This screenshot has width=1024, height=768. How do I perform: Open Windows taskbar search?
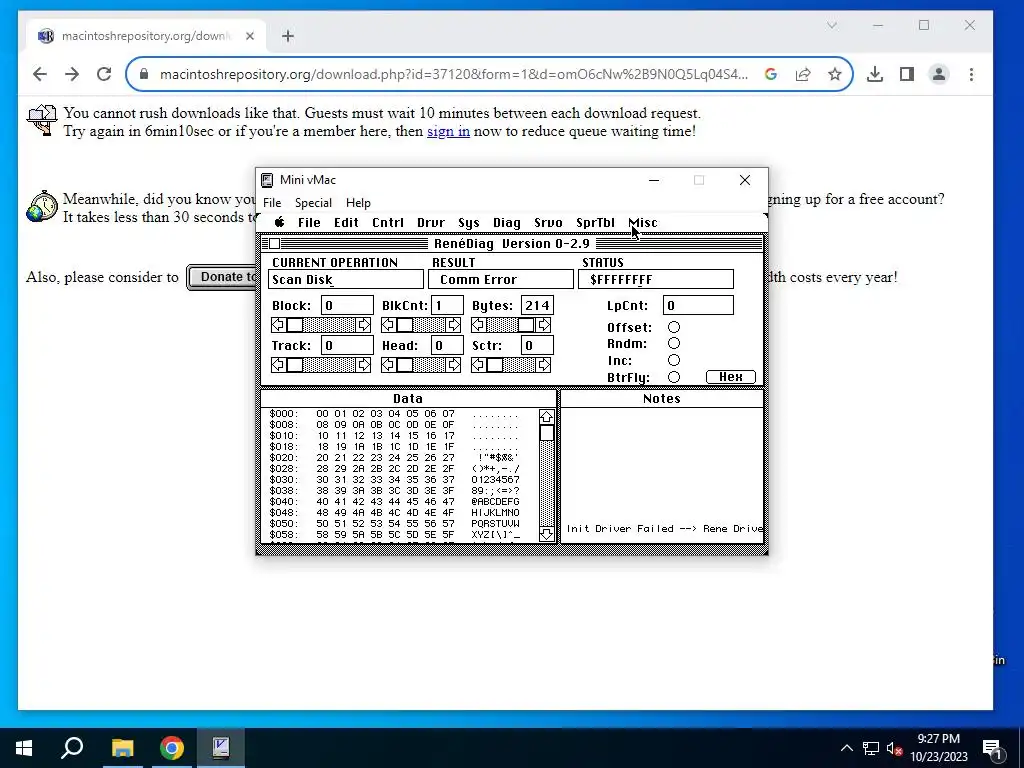click(x=72, y=748)
